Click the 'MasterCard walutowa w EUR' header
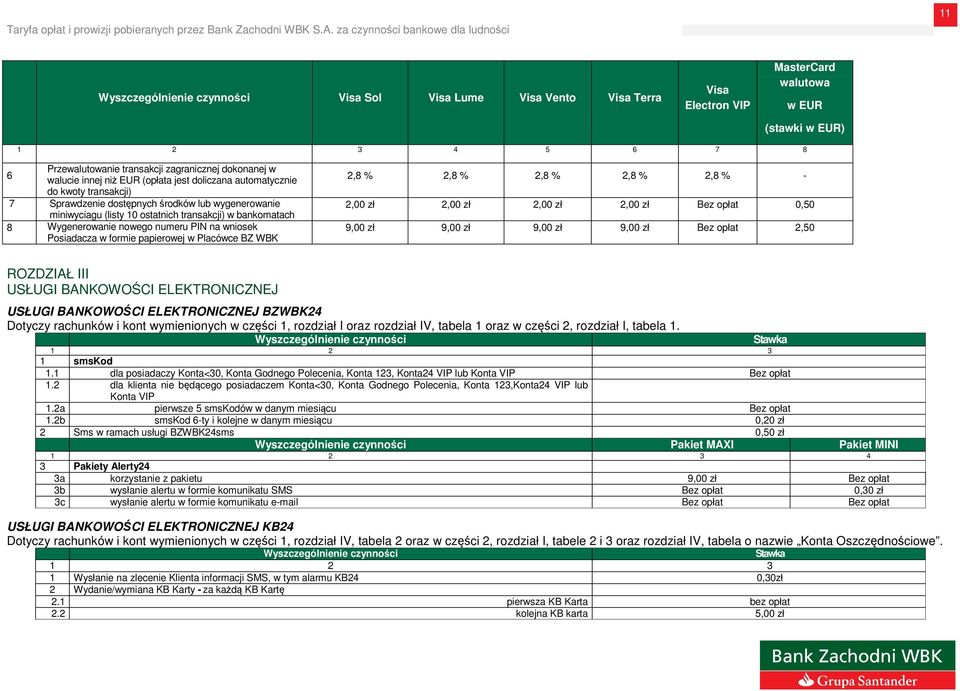Screen dimensions: 960x691 (x=804, y=97)
